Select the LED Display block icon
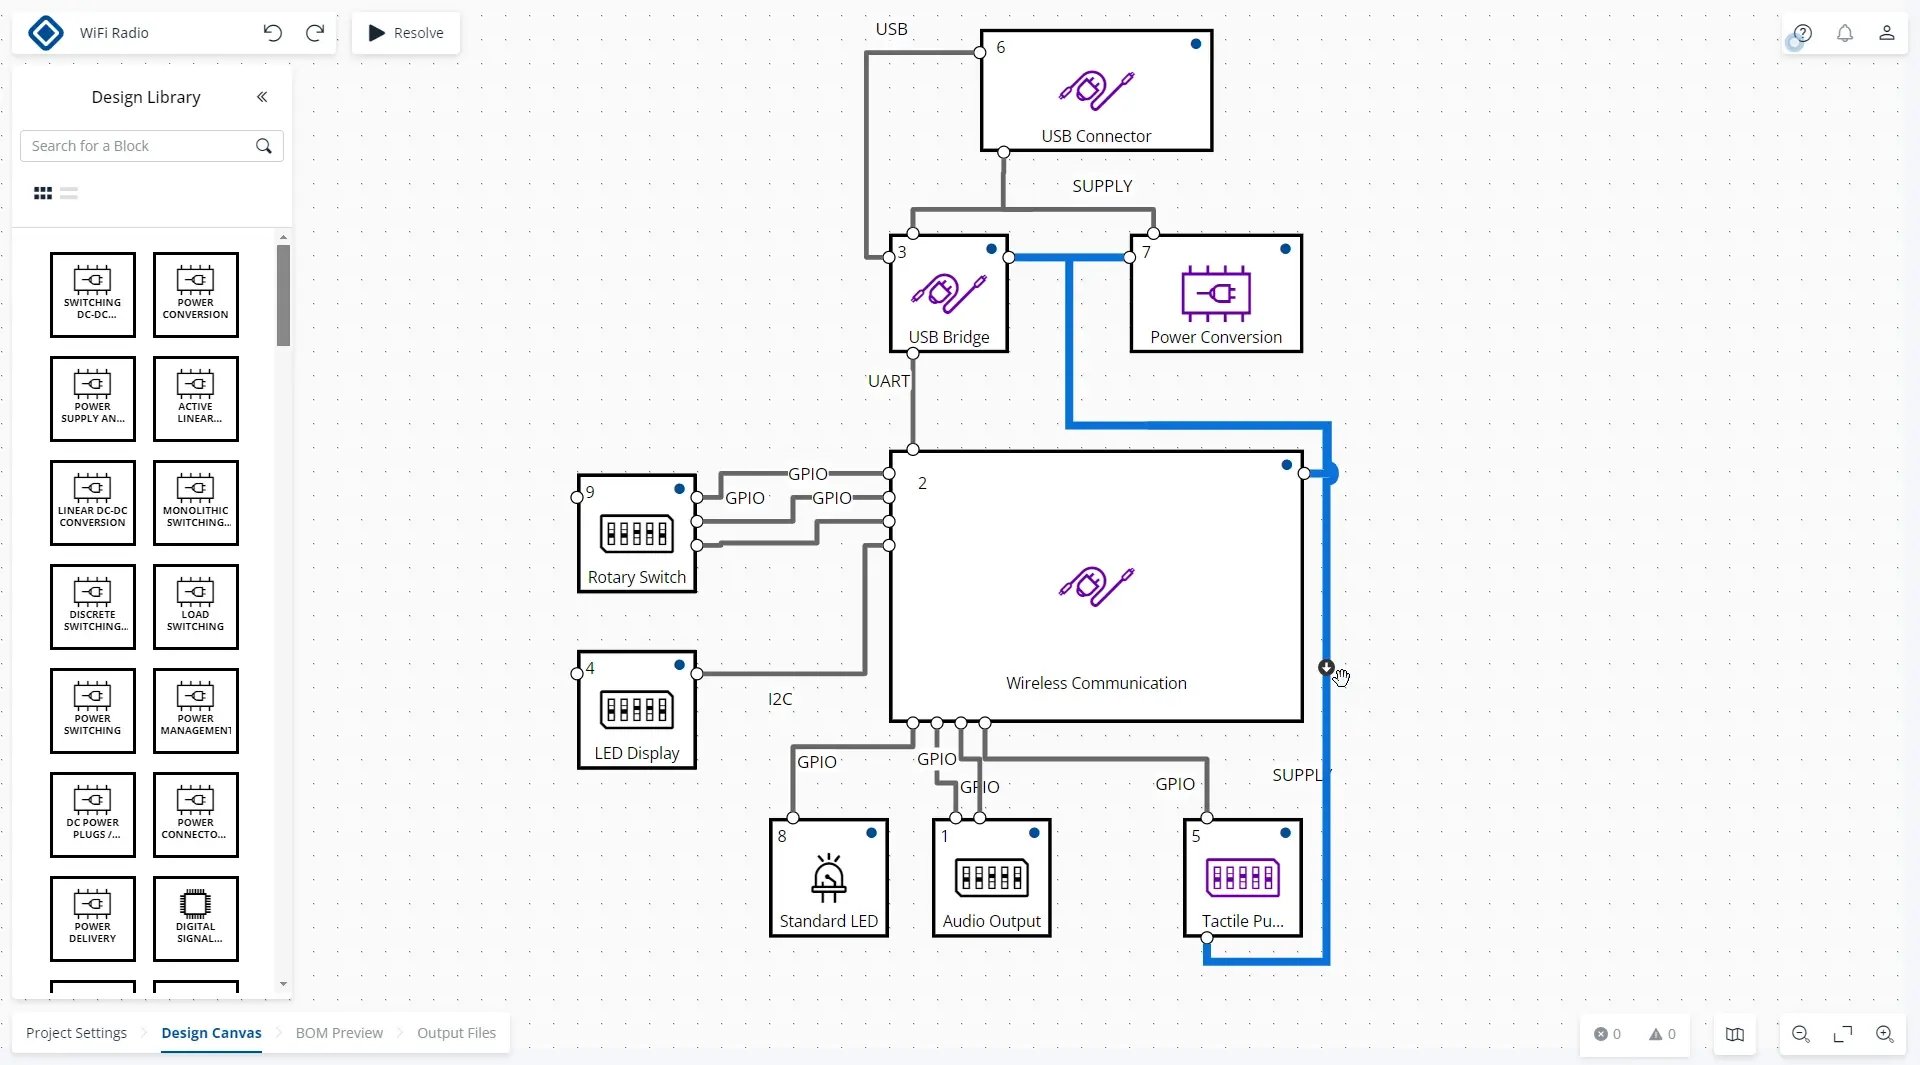The width and height of the screenshot is (1920, 1065). tap(637, 709)
